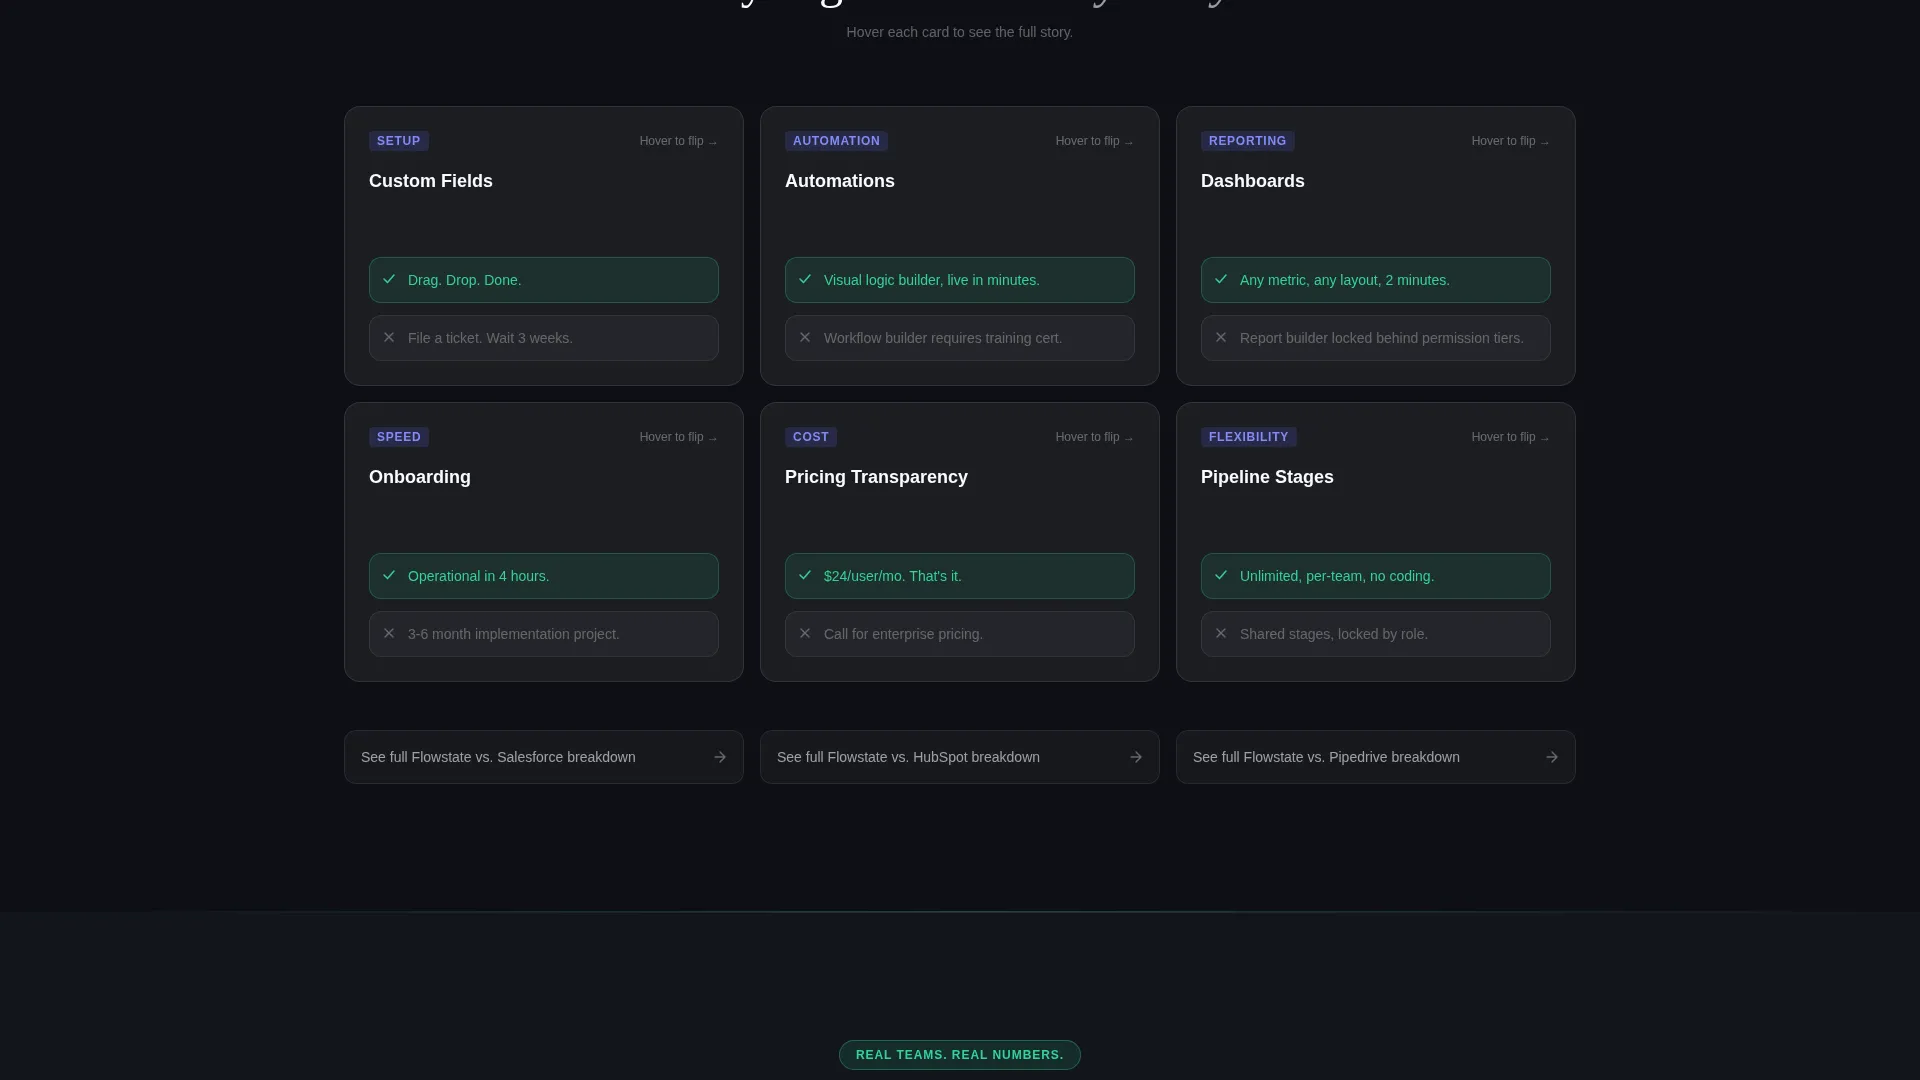
Task: Click 'Hover to flip' on Automations card
Action: tap(1095, 141)
